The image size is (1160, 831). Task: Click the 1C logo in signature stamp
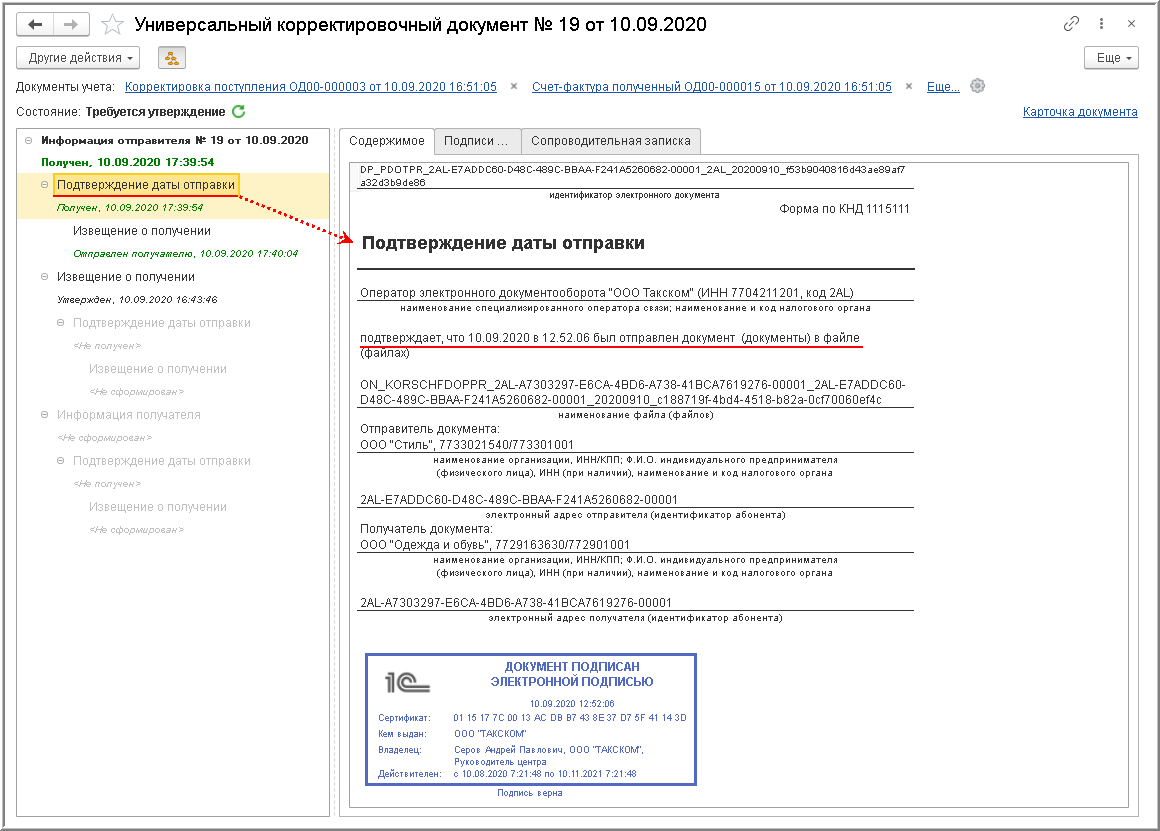click(407, 682)
